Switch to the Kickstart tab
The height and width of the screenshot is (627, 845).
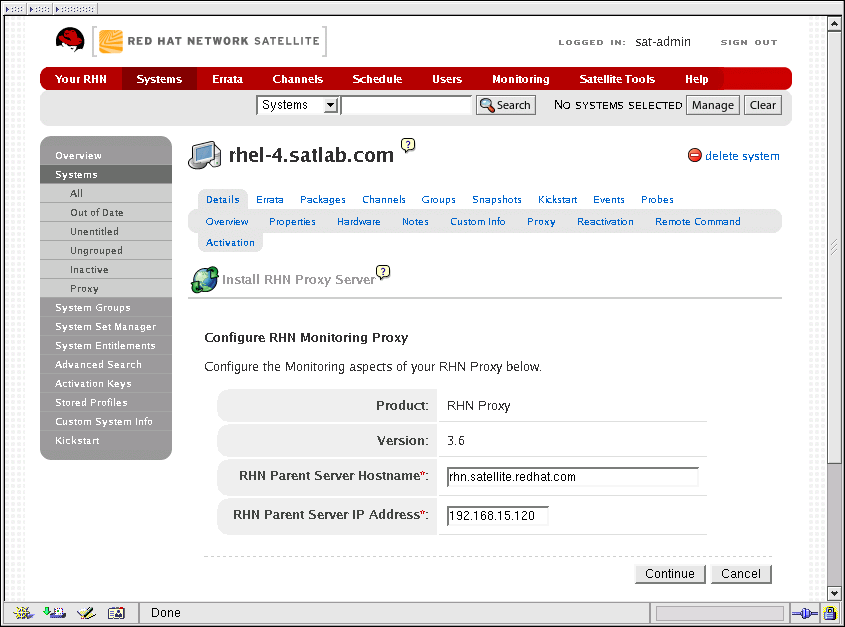point(557,199)
